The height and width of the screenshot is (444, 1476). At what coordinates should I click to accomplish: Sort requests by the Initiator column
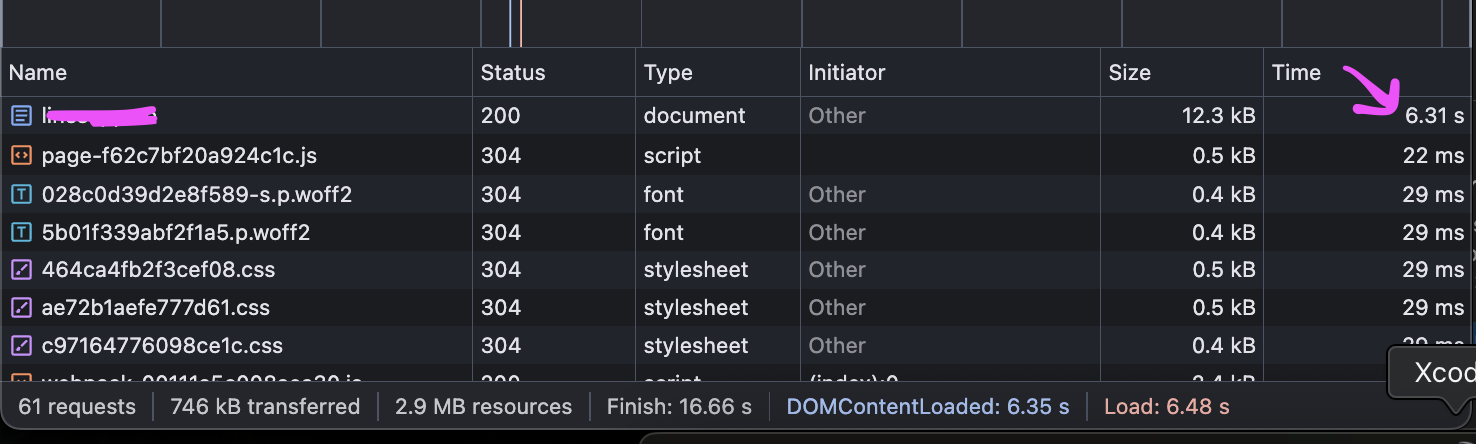(x=846, y=73)
